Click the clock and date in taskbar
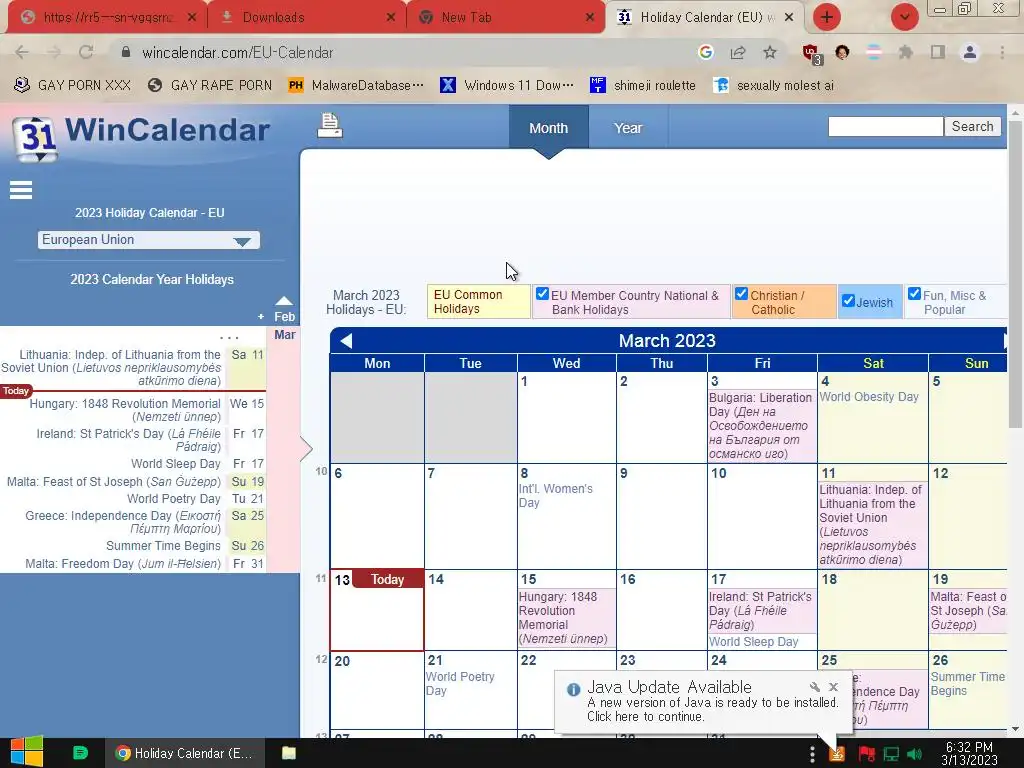The width and height of the screenshot is (1024, 768). 969,753
